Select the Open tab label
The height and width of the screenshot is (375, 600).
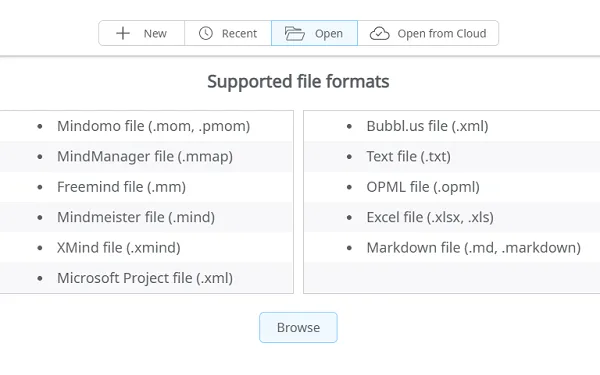(329, 34)
